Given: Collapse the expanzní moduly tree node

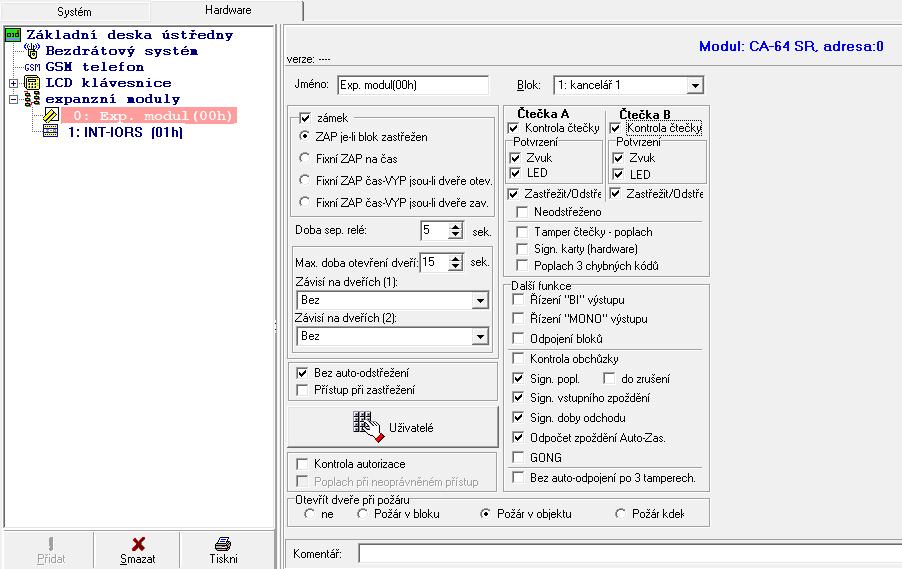Looking at the screenshot, I should click(13, 100).
